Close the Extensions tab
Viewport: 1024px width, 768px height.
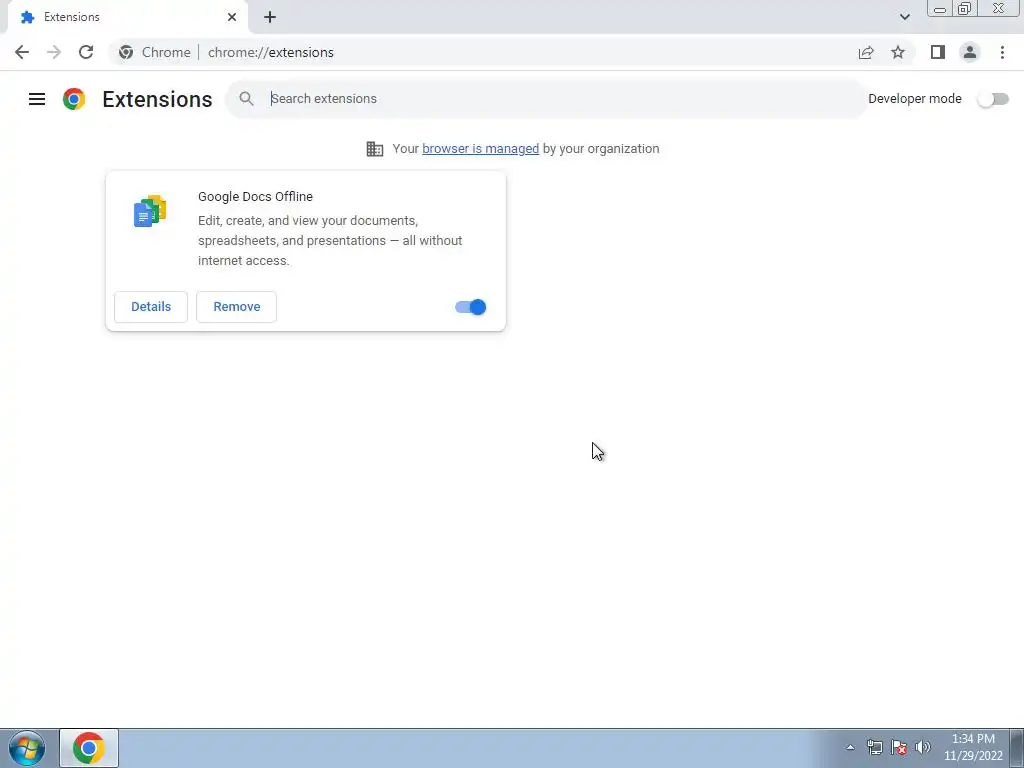[x=232, y=17]
